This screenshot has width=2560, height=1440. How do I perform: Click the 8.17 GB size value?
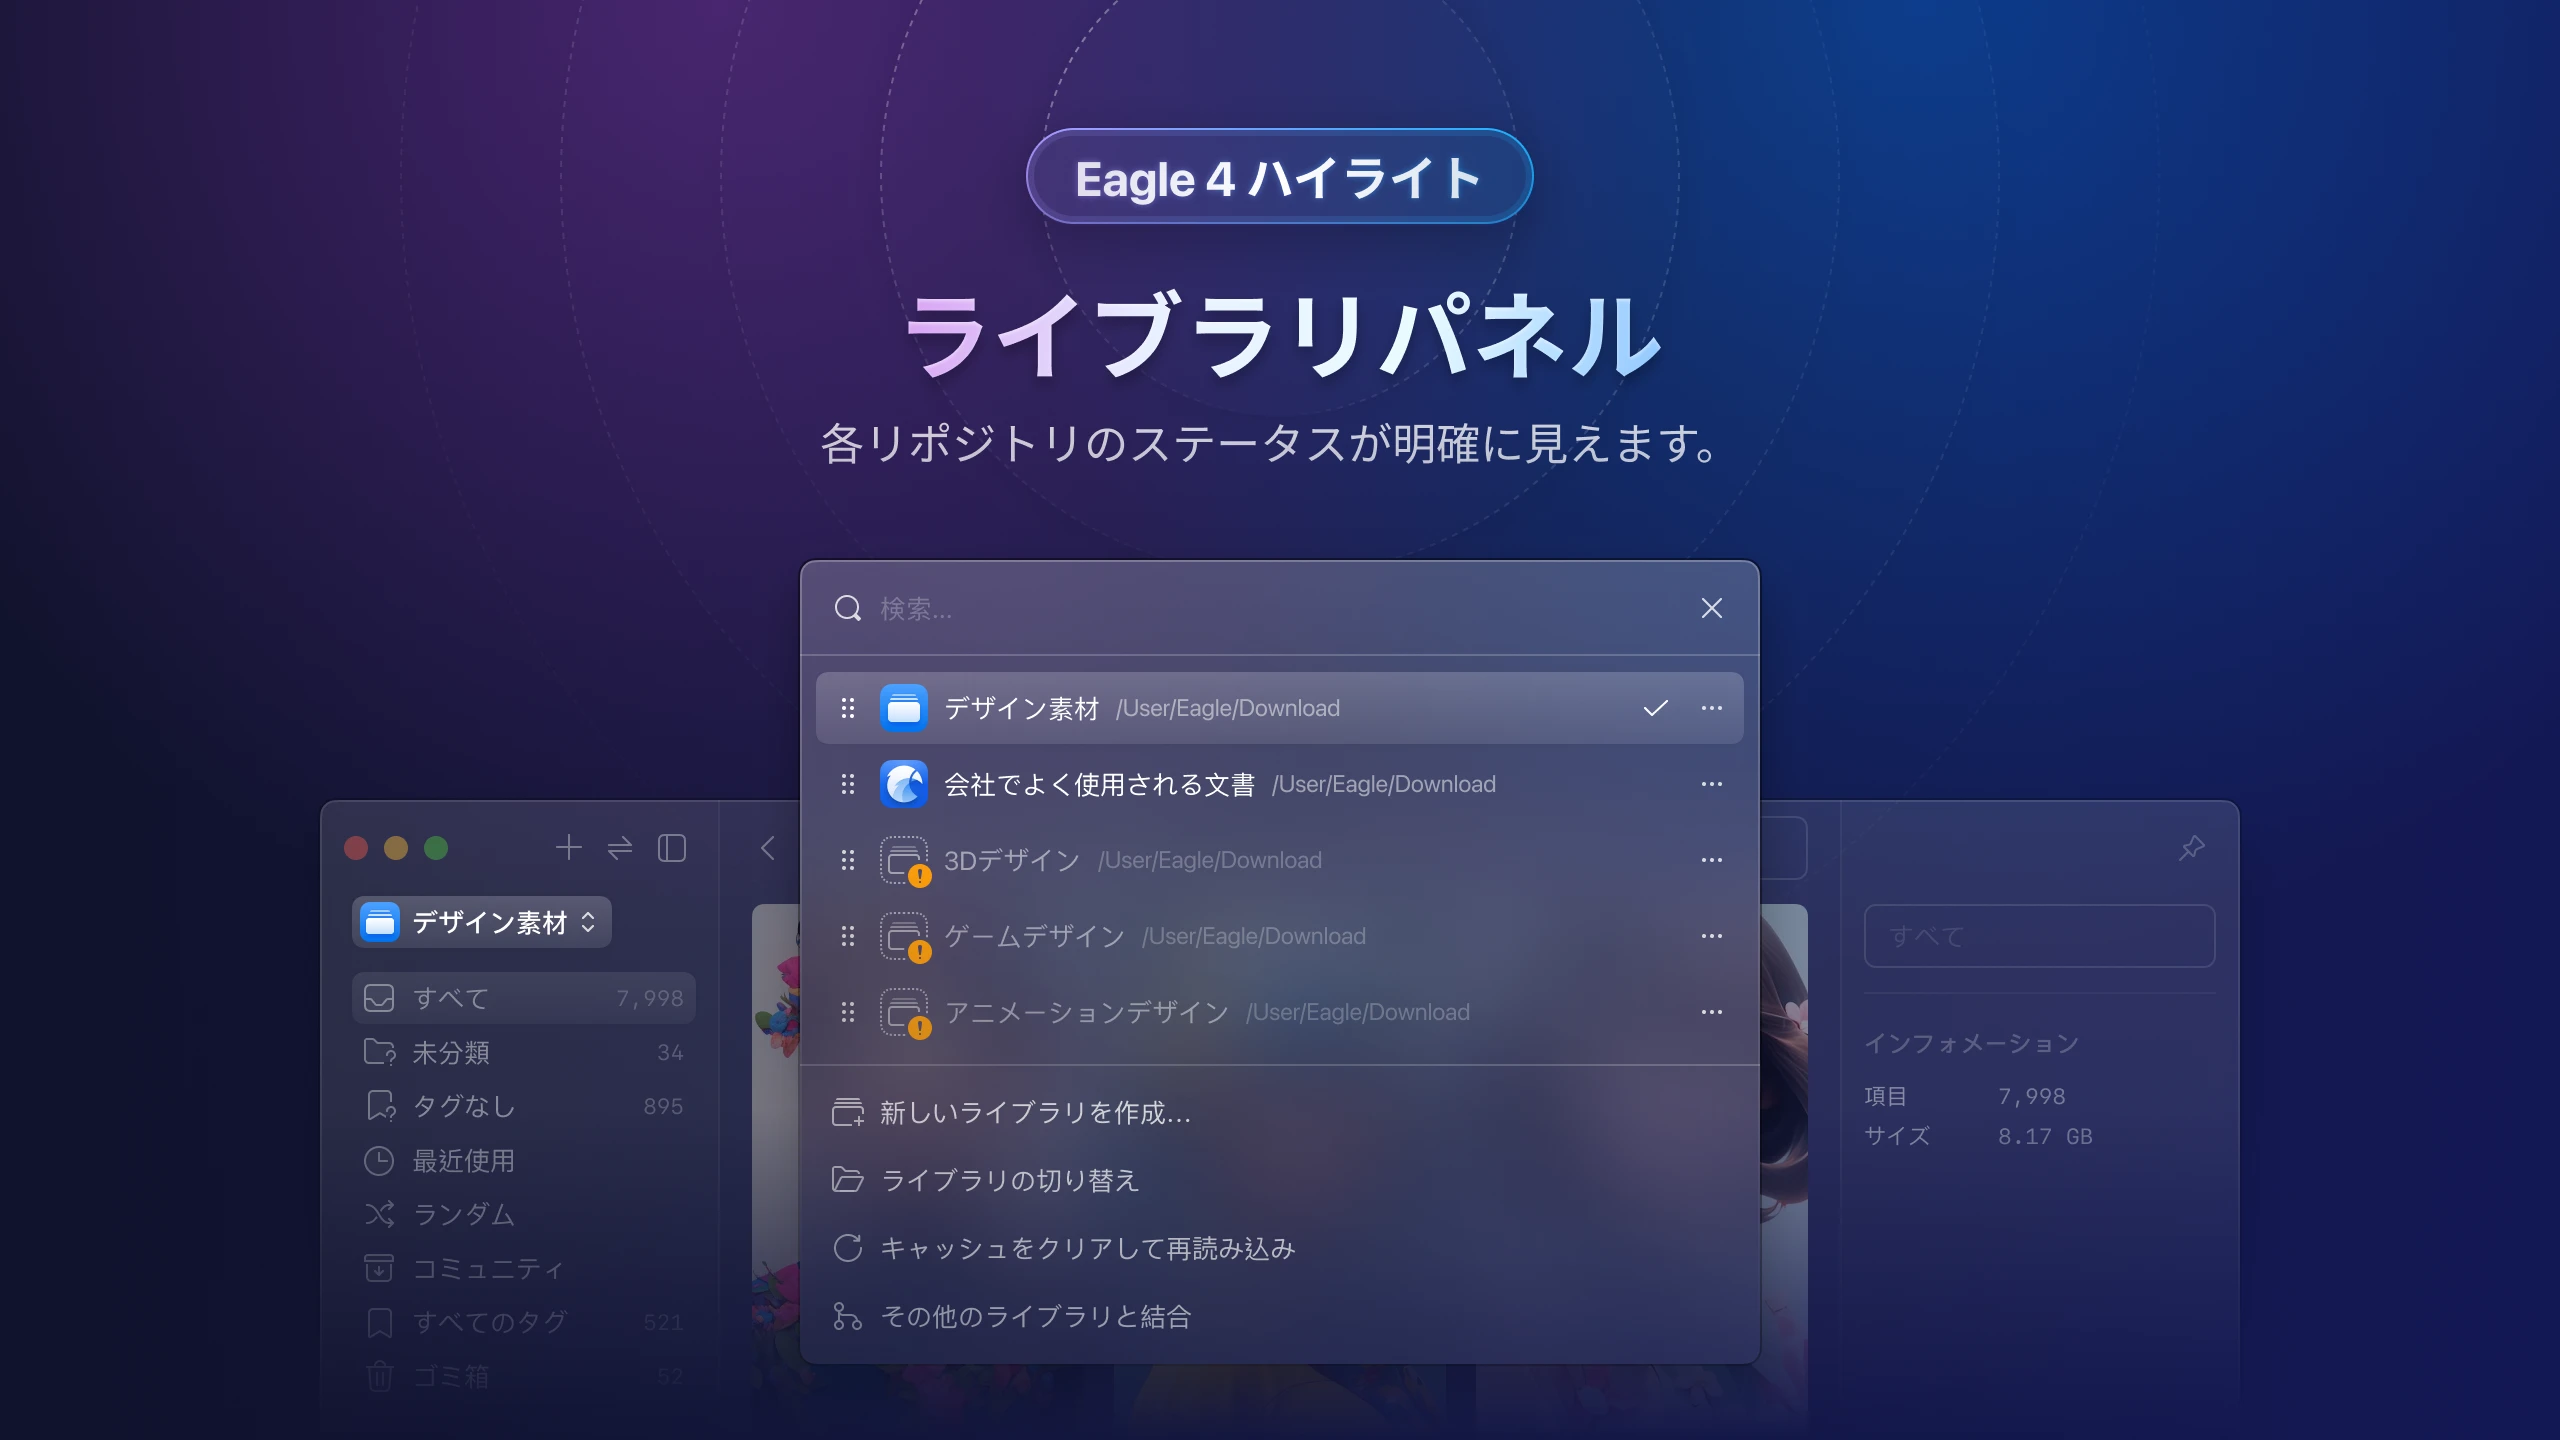click(2045, 1136)
